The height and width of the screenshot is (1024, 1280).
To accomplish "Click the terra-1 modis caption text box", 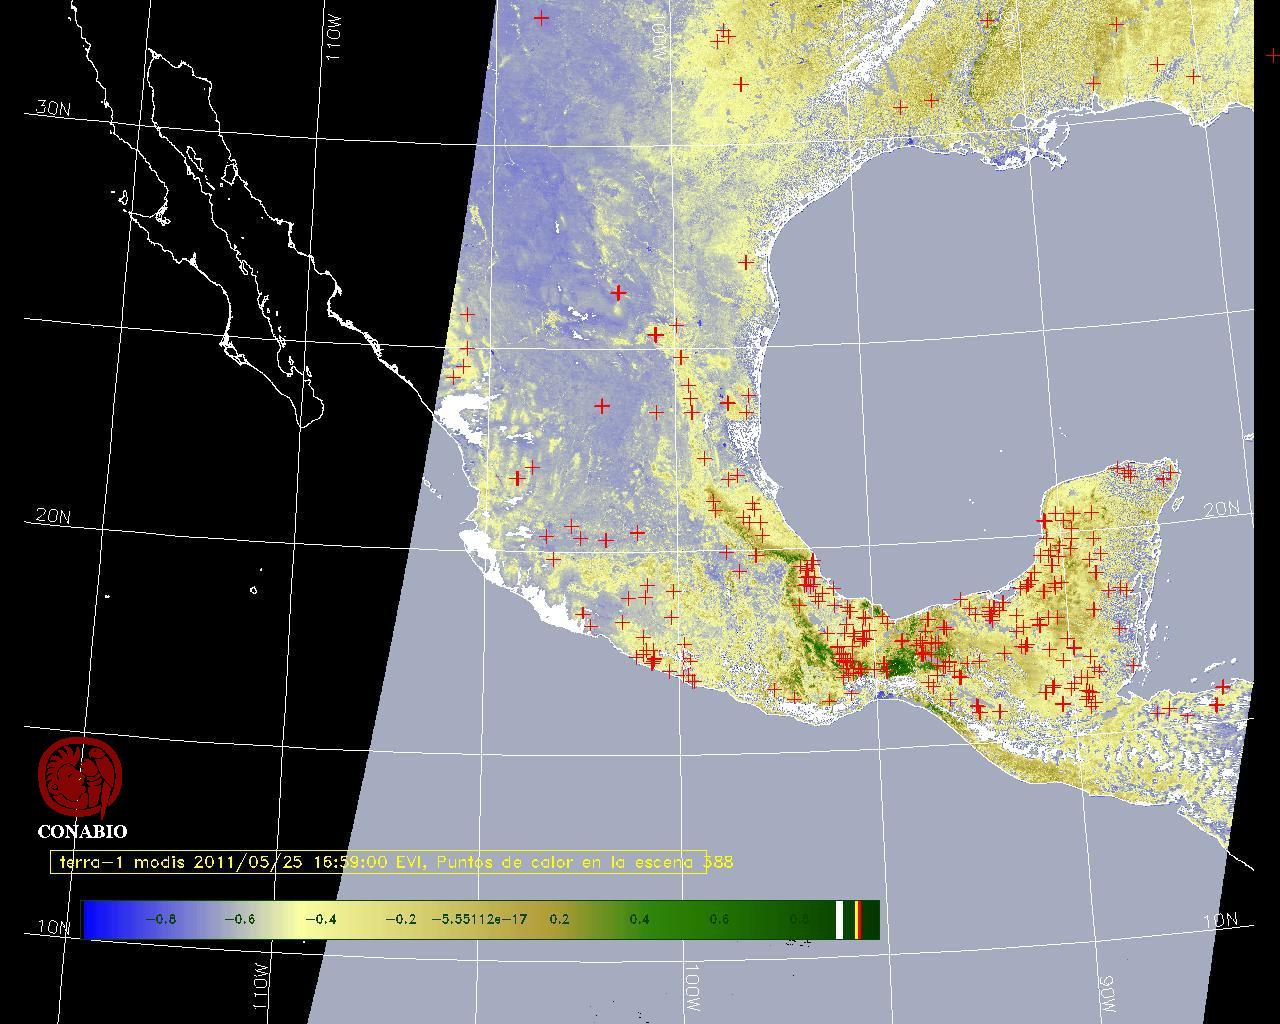I will [x=378, y=862].
